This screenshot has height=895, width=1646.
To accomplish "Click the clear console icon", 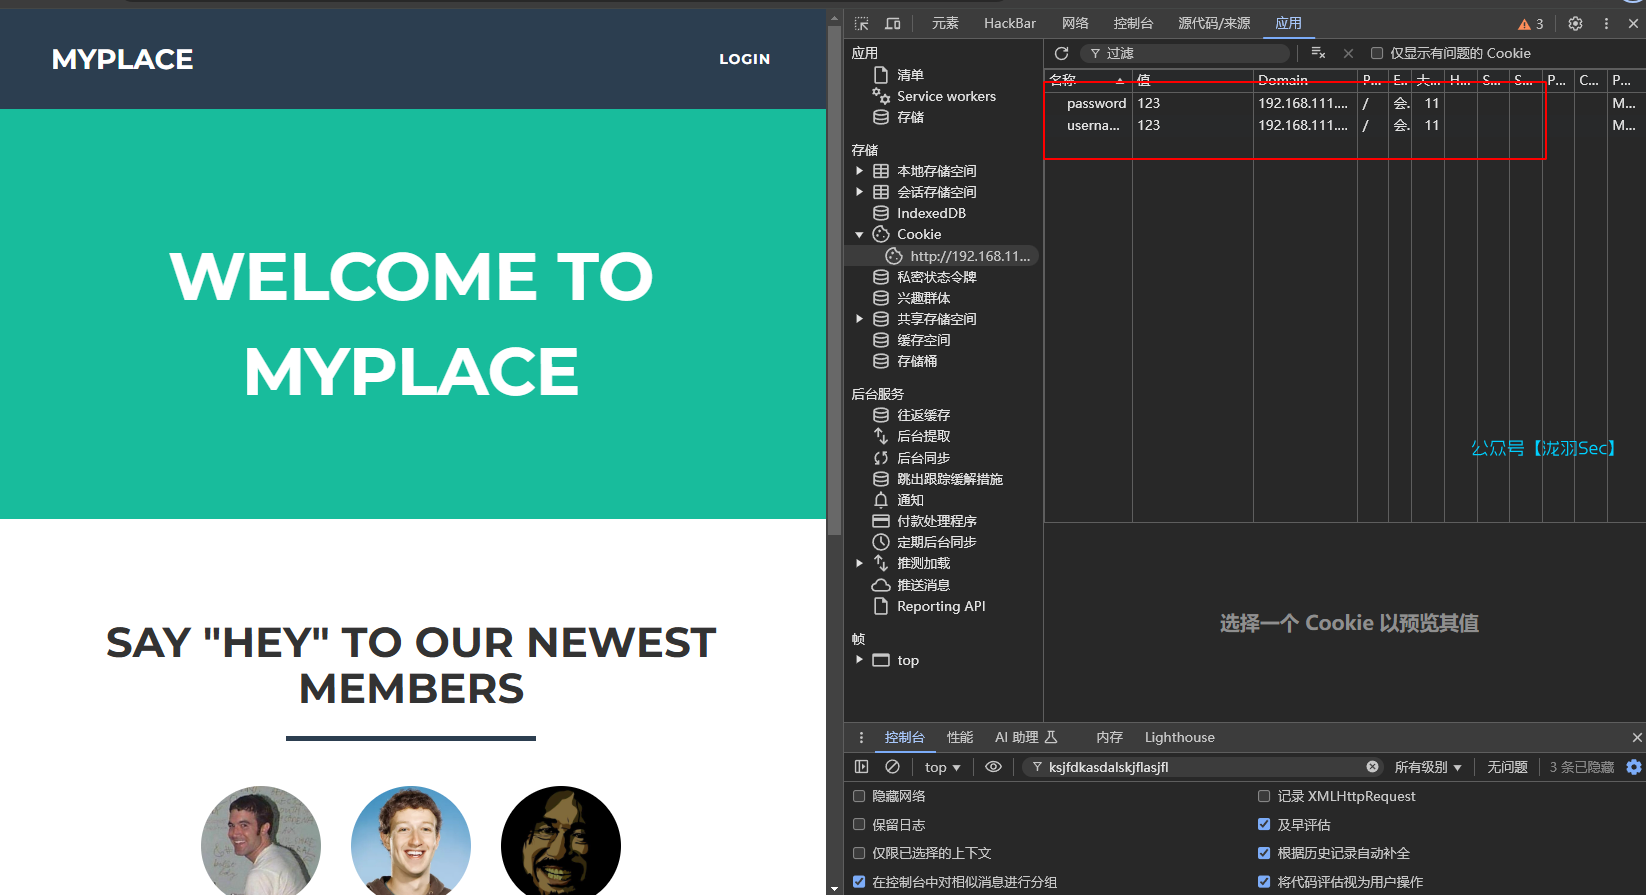I will [x=892, y=767].
